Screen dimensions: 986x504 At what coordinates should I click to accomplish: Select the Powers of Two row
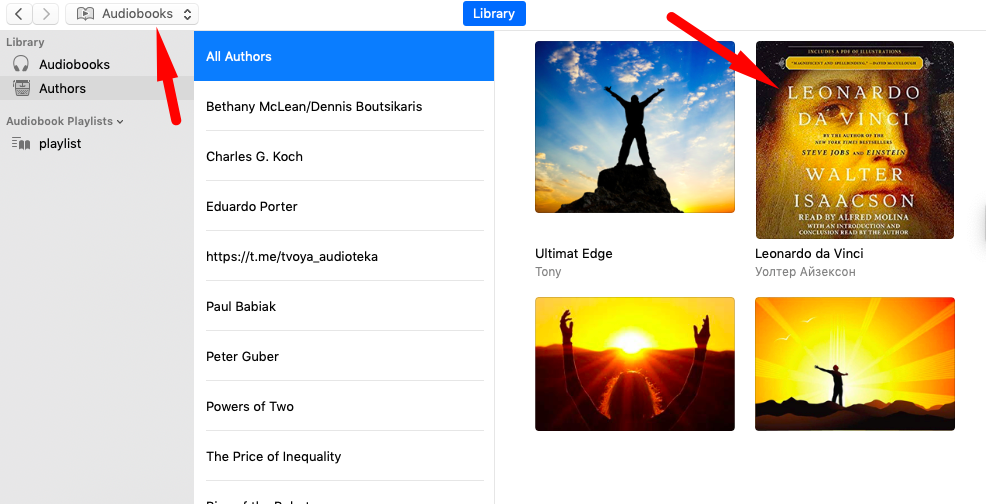coord(344,406)
